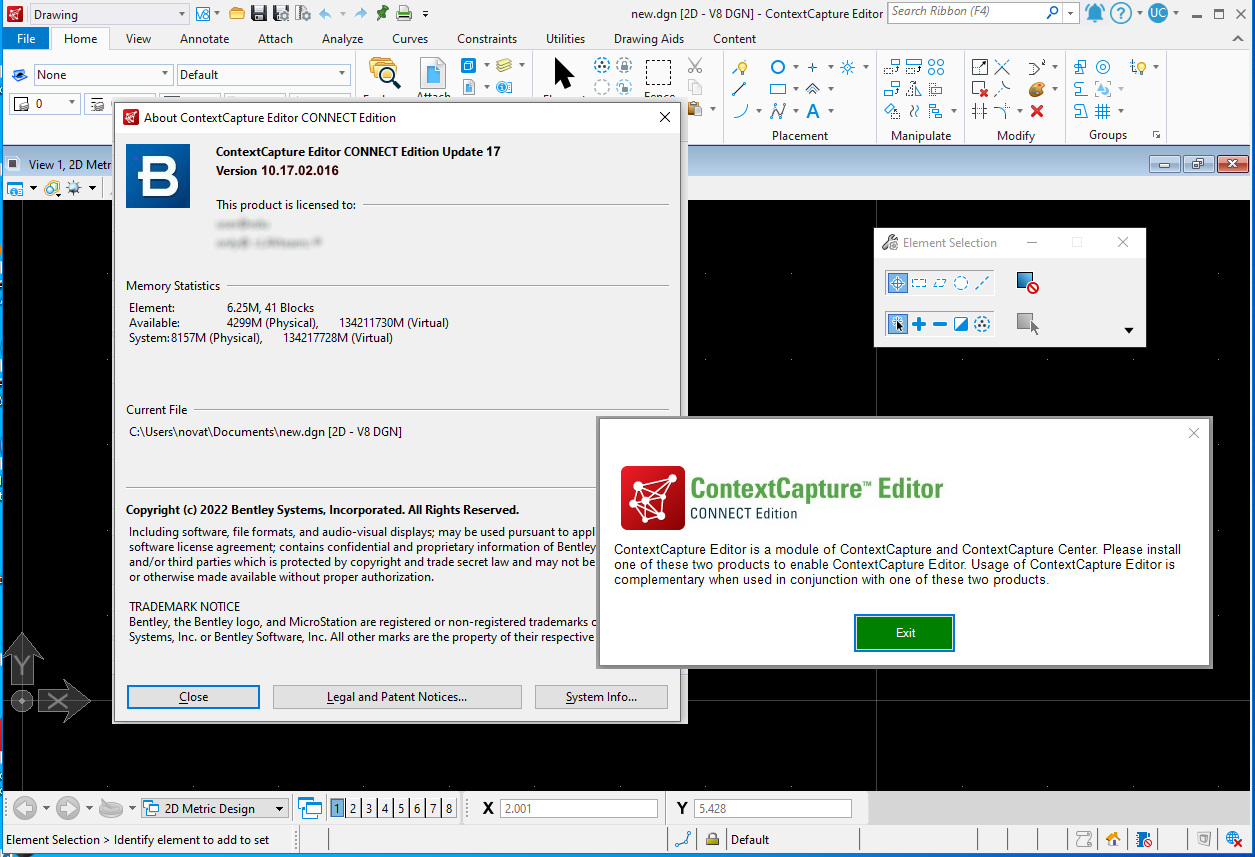
Task: Click the Y coordinate input field
Action: point(773,808)
